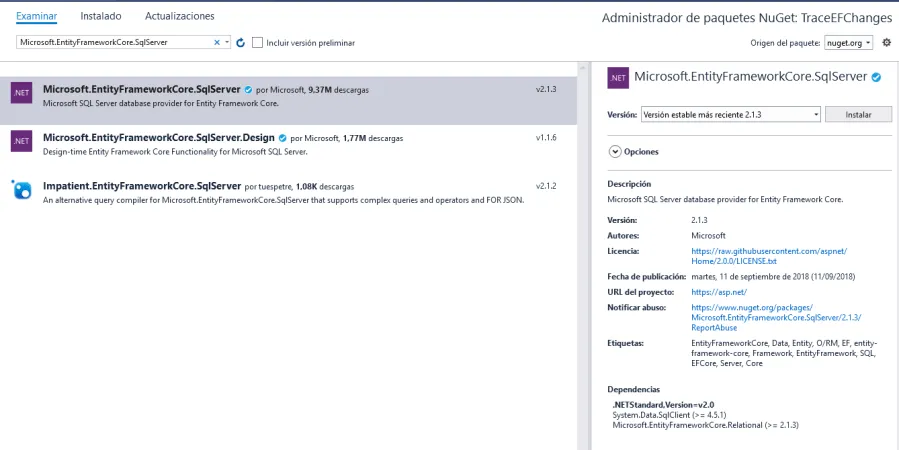Switch to the Instalado tab

coord(101,16)
